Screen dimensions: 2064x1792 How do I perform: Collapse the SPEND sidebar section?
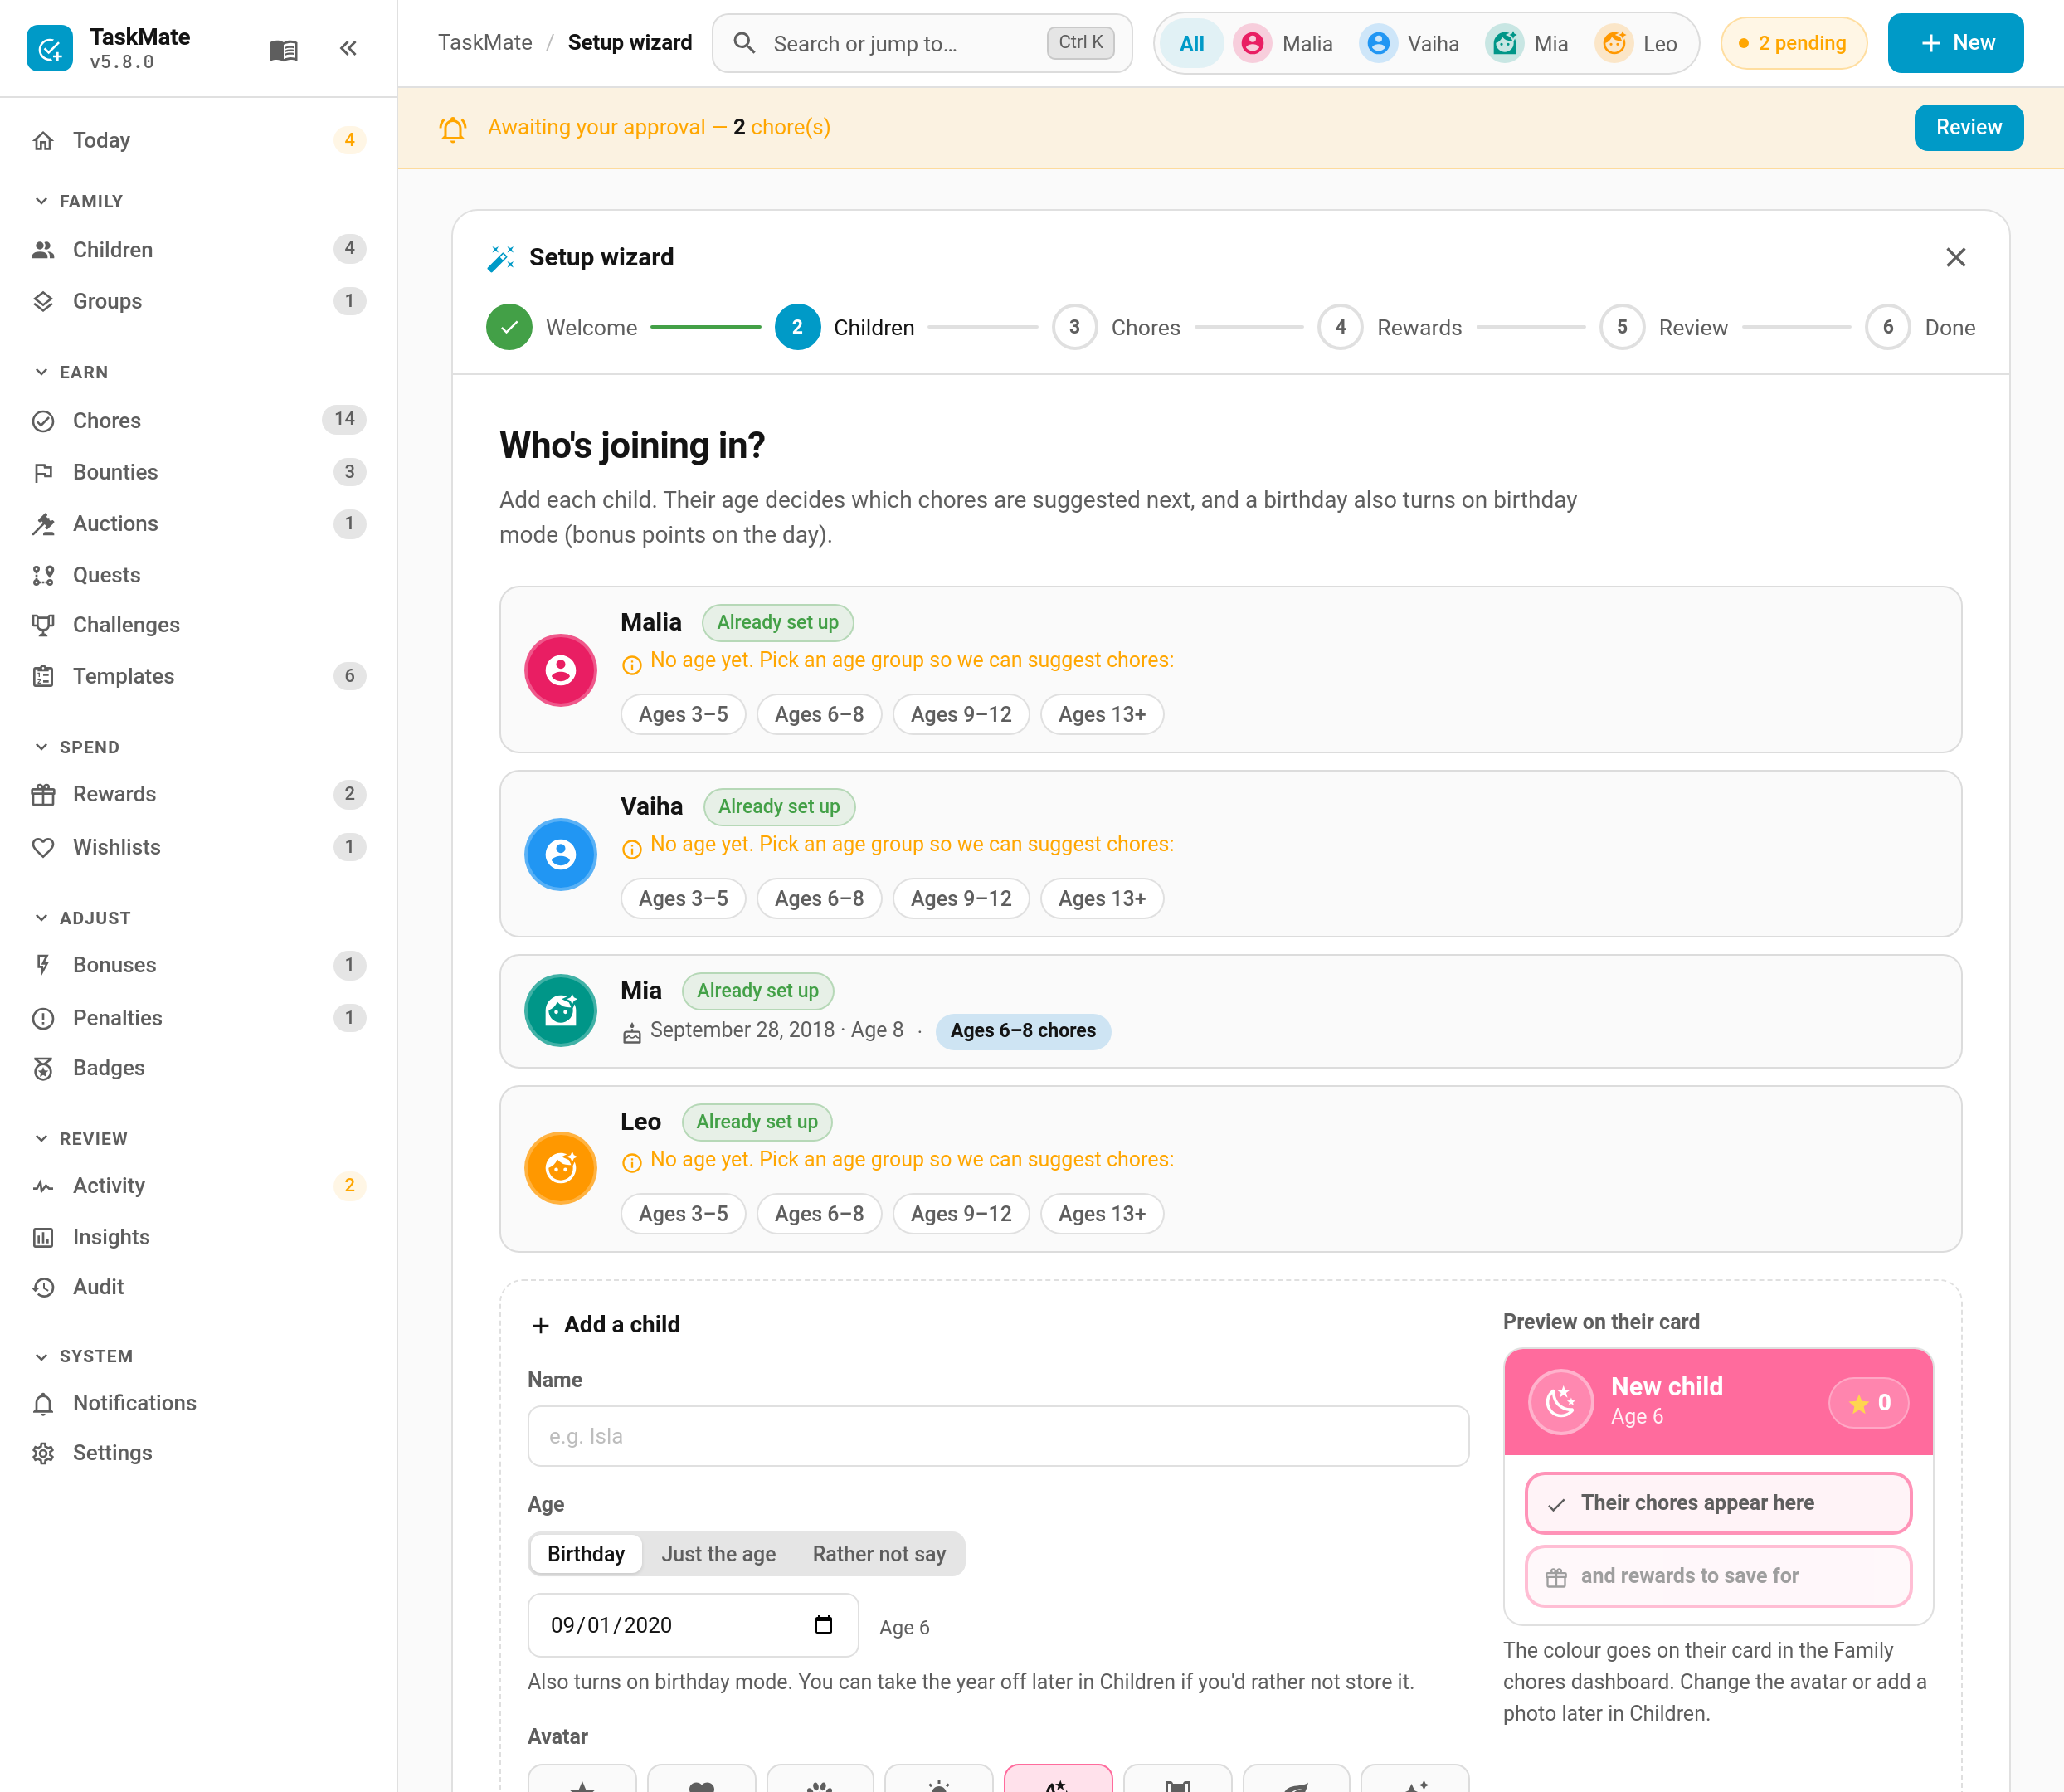(x=76, y=747)
